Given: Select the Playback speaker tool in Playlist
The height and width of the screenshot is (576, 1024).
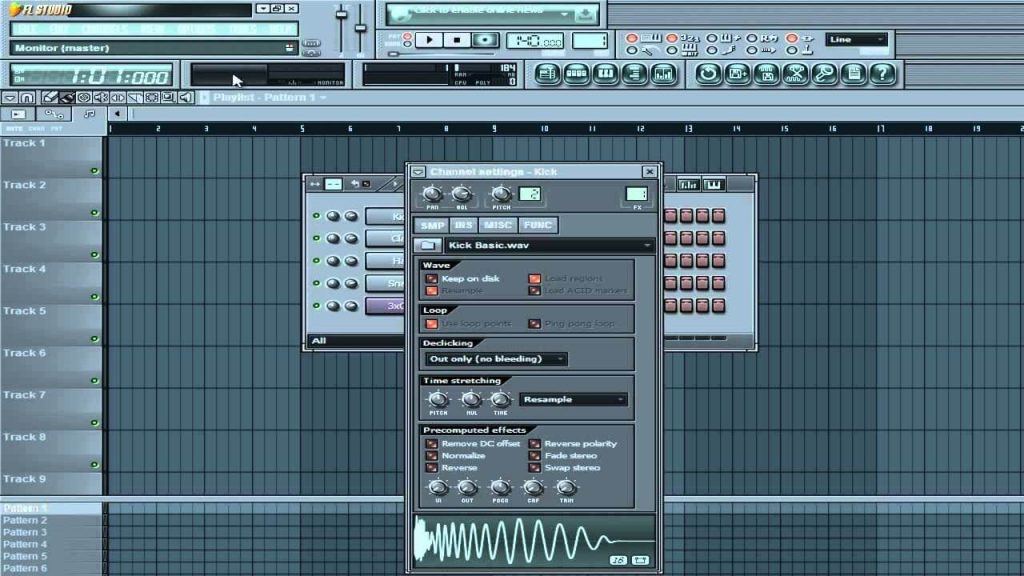Looking at the screenshot, I should pos(185,97).
